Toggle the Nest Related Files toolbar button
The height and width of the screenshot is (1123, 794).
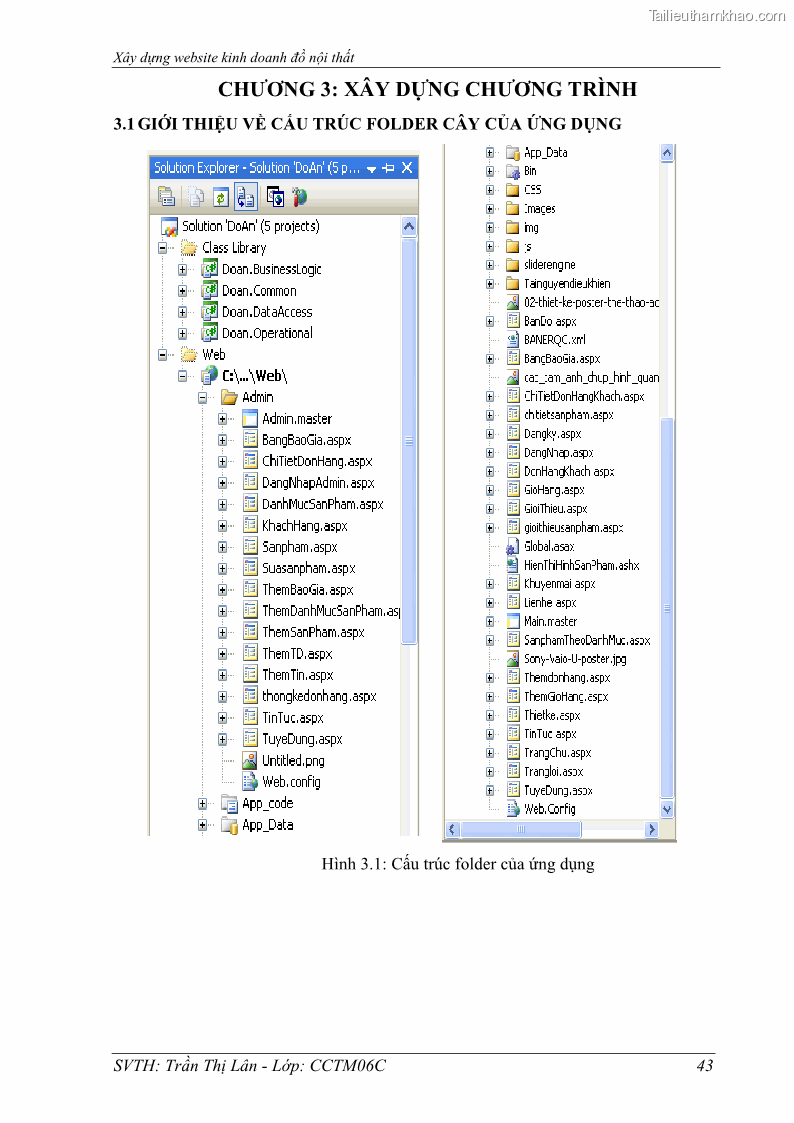coord(245,197)
